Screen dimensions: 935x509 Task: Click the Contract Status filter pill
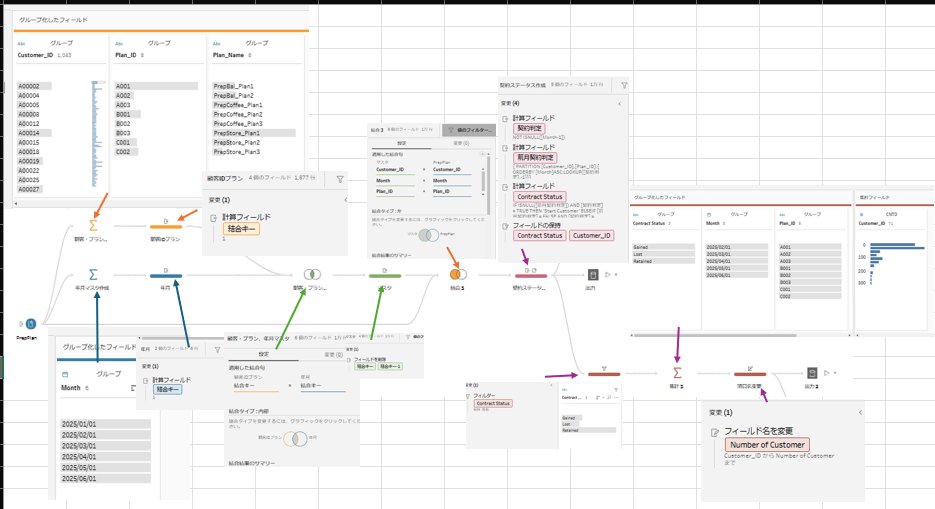click(493, 404)
